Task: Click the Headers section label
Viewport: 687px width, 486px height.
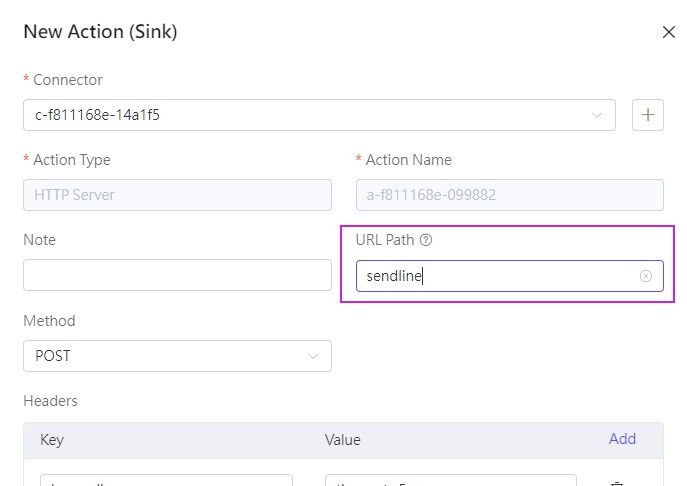Action: 50,401
